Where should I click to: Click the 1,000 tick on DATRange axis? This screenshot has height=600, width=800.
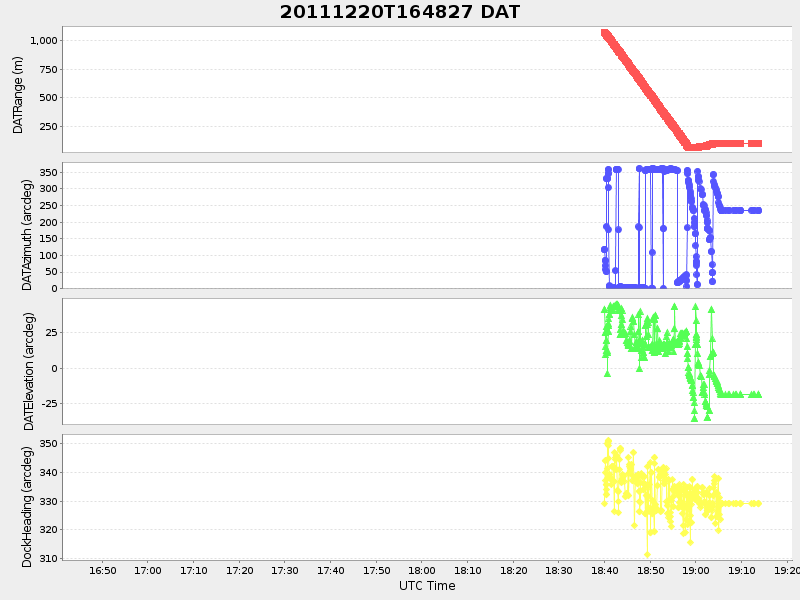pyautogui.click(x=44, y=40)
